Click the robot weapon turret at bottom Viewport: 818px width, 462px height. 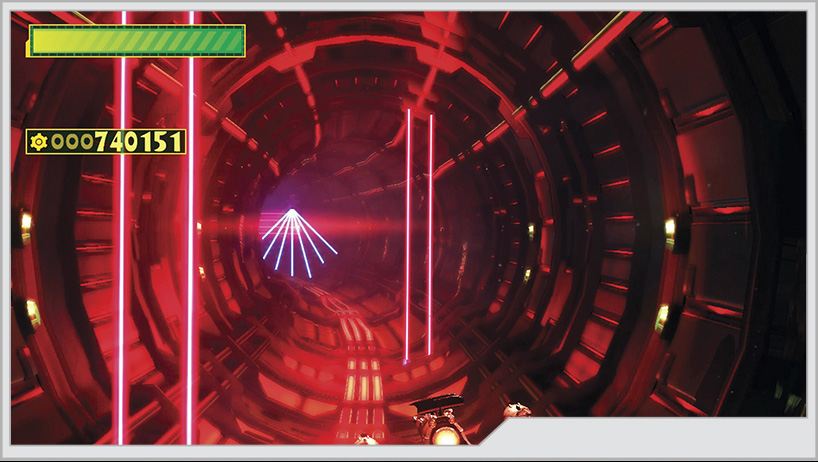click(x=440, y=420)
